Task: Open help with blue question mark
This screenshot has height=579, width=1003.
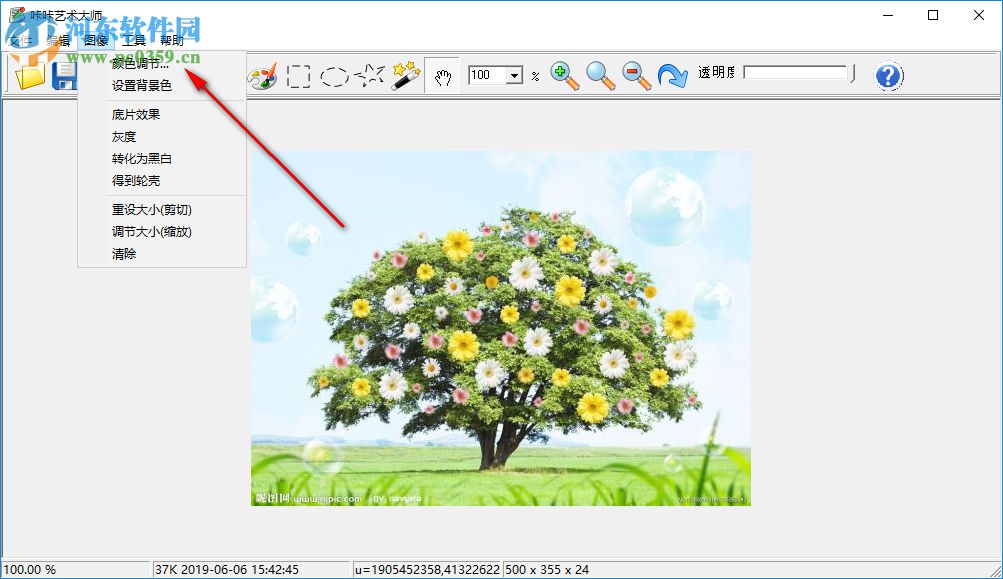Action: pyautogui.click(x=888, y=75)
